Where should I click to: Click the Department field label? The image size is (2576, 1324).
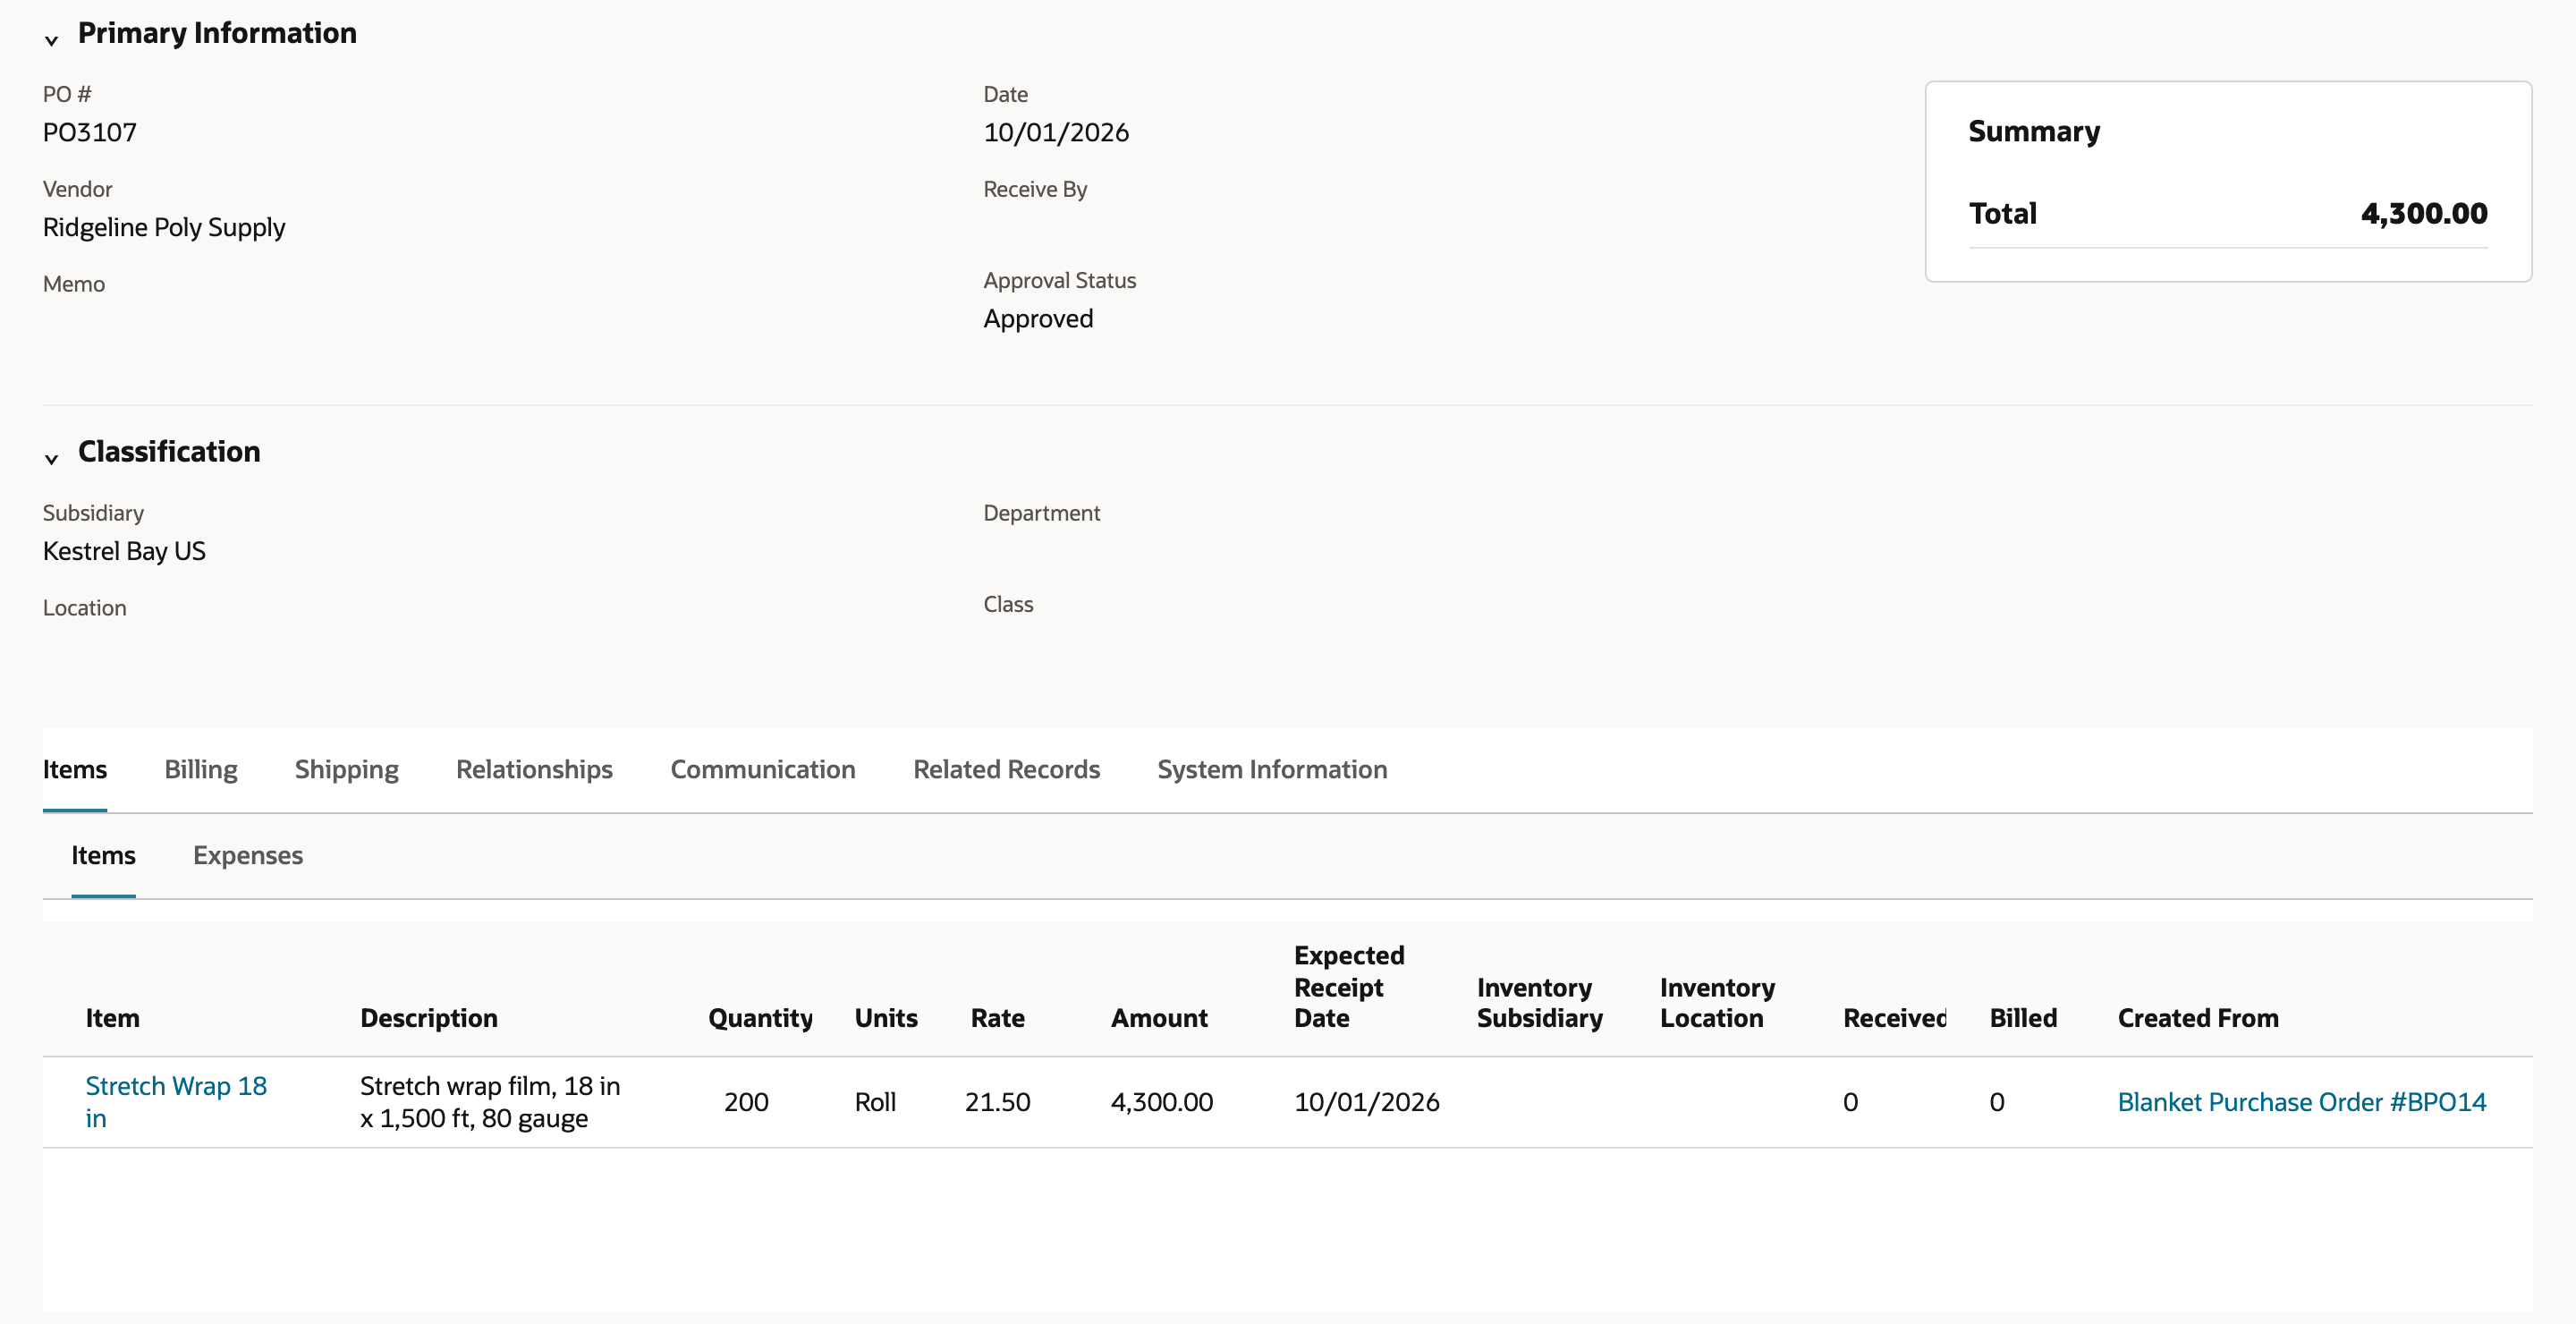(x=1041, y=513)
